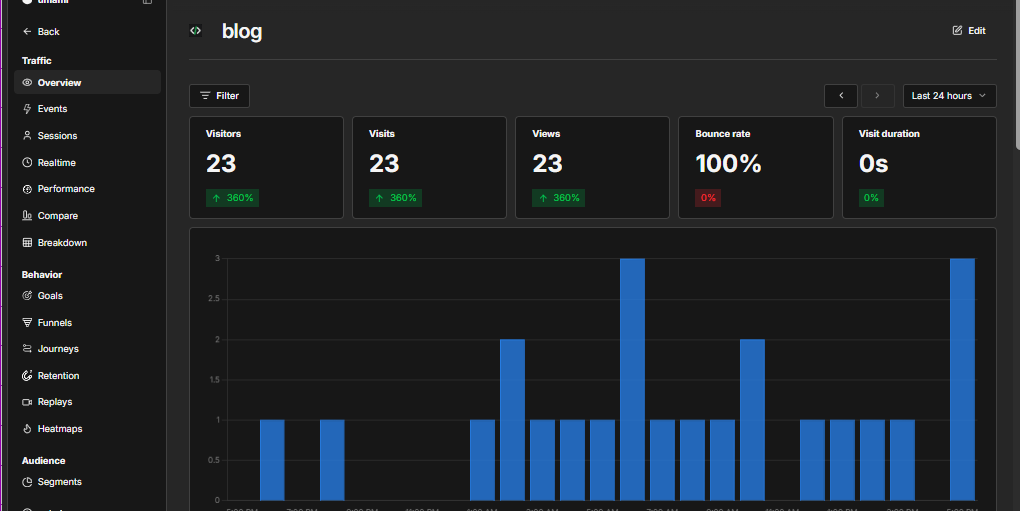
Task: Click the Compare bars icon
Action: [x=27, y=215]
